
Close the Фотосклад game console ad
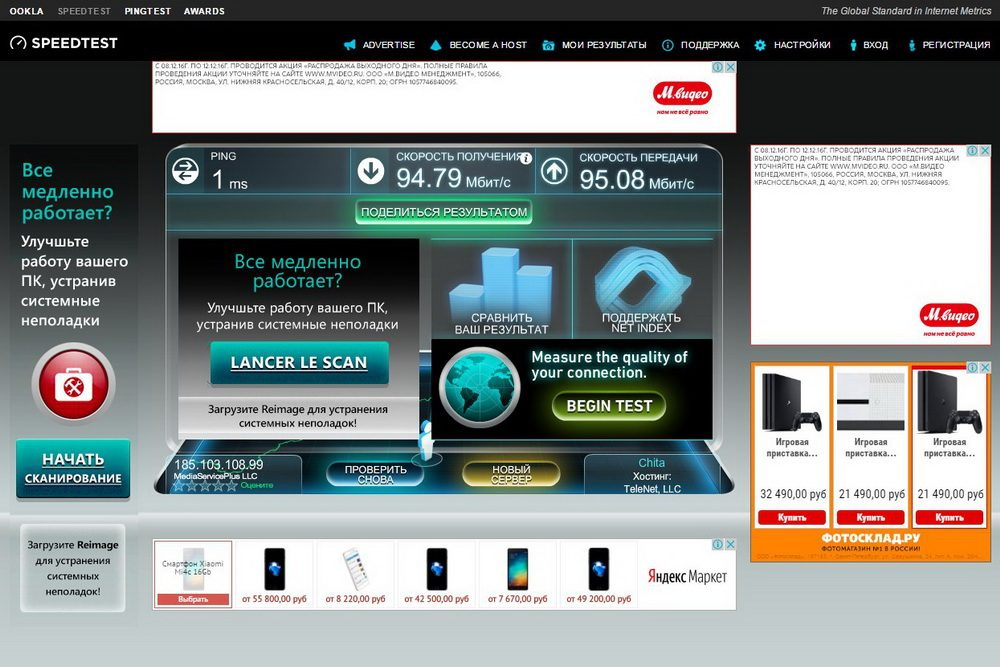point(985,367)
